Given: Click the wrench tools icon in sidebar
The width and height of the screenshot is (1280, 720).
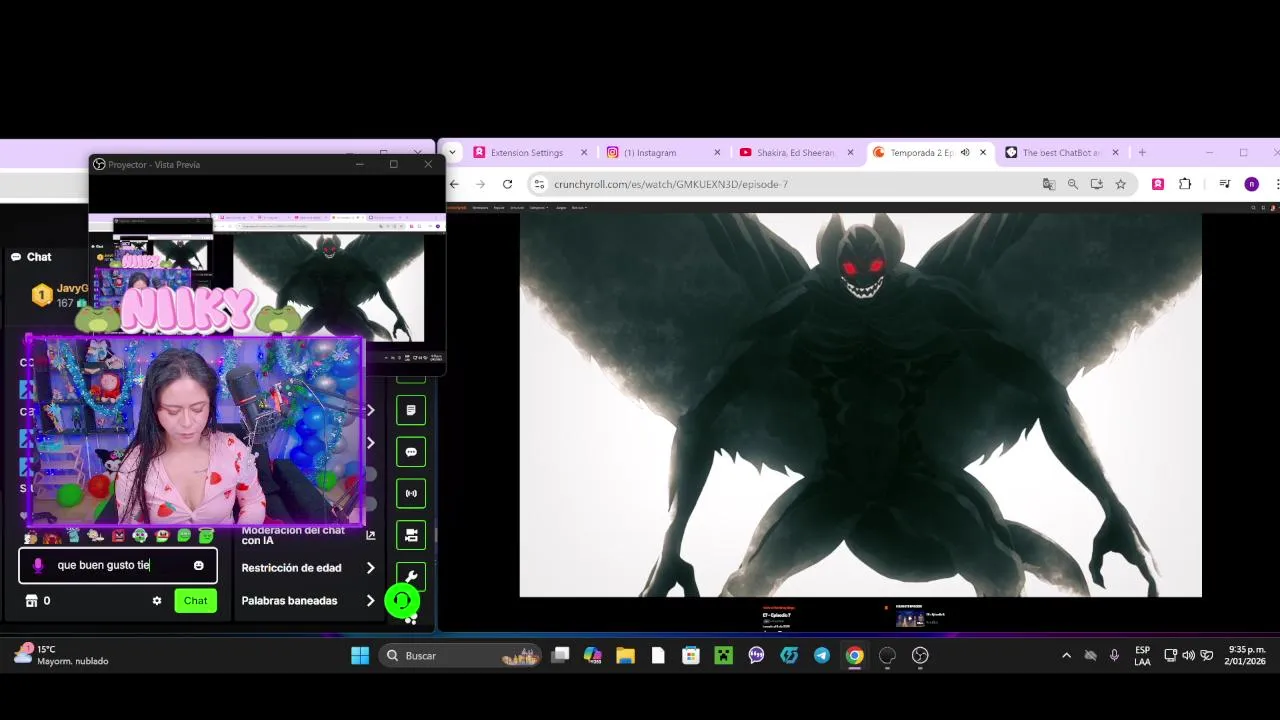Looking at the screenshot, I should 411,577.
